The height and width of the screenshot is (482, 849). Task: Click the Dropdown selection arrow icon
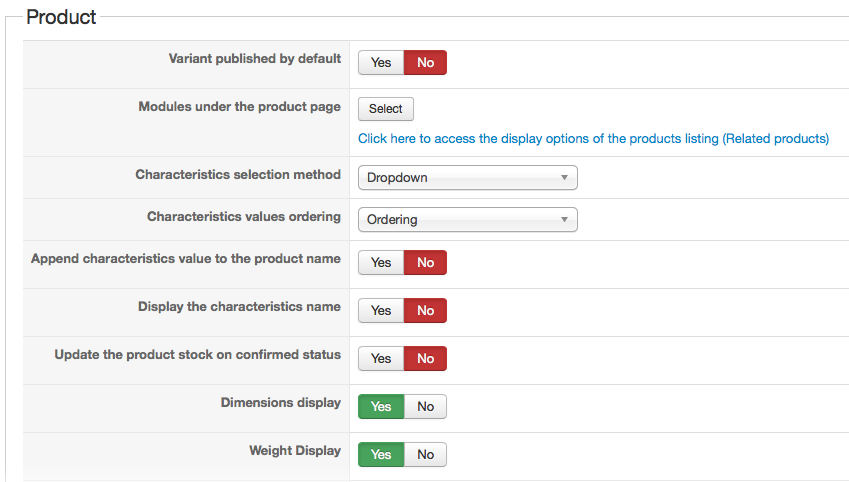pos(565,178)
